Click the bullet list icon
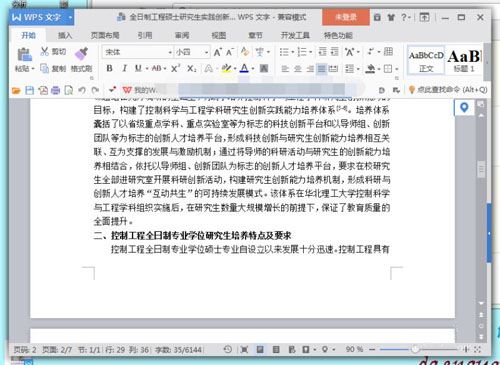Image resolution: width=500 pixels, height=365 pixels. point(284,52)
